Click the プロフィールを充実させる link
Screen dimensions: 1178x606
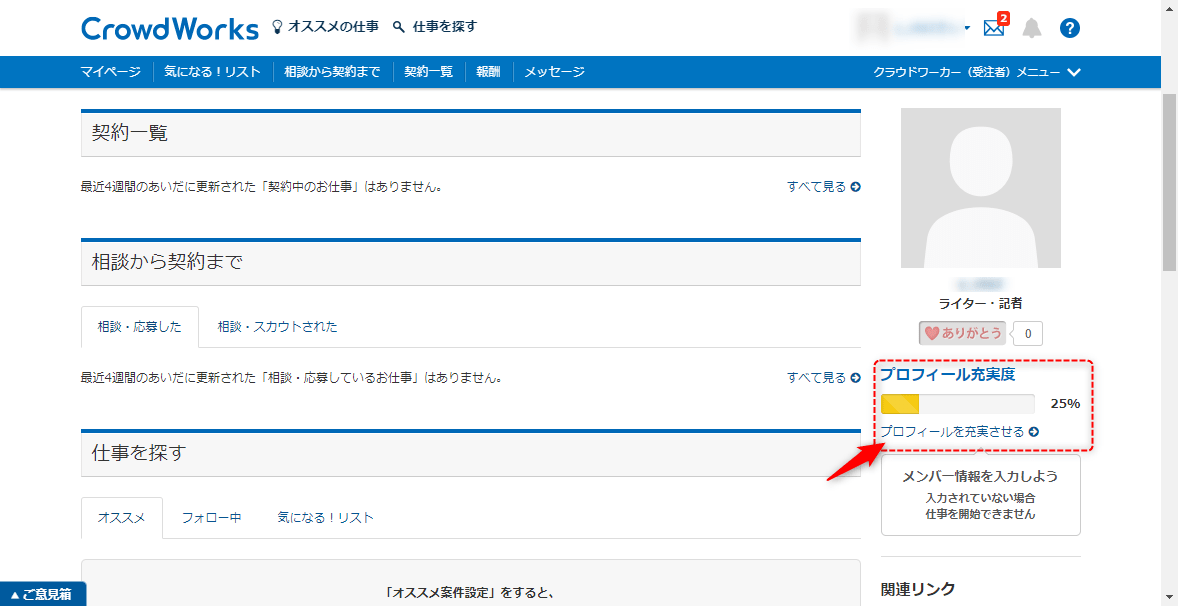click(959, 432)
